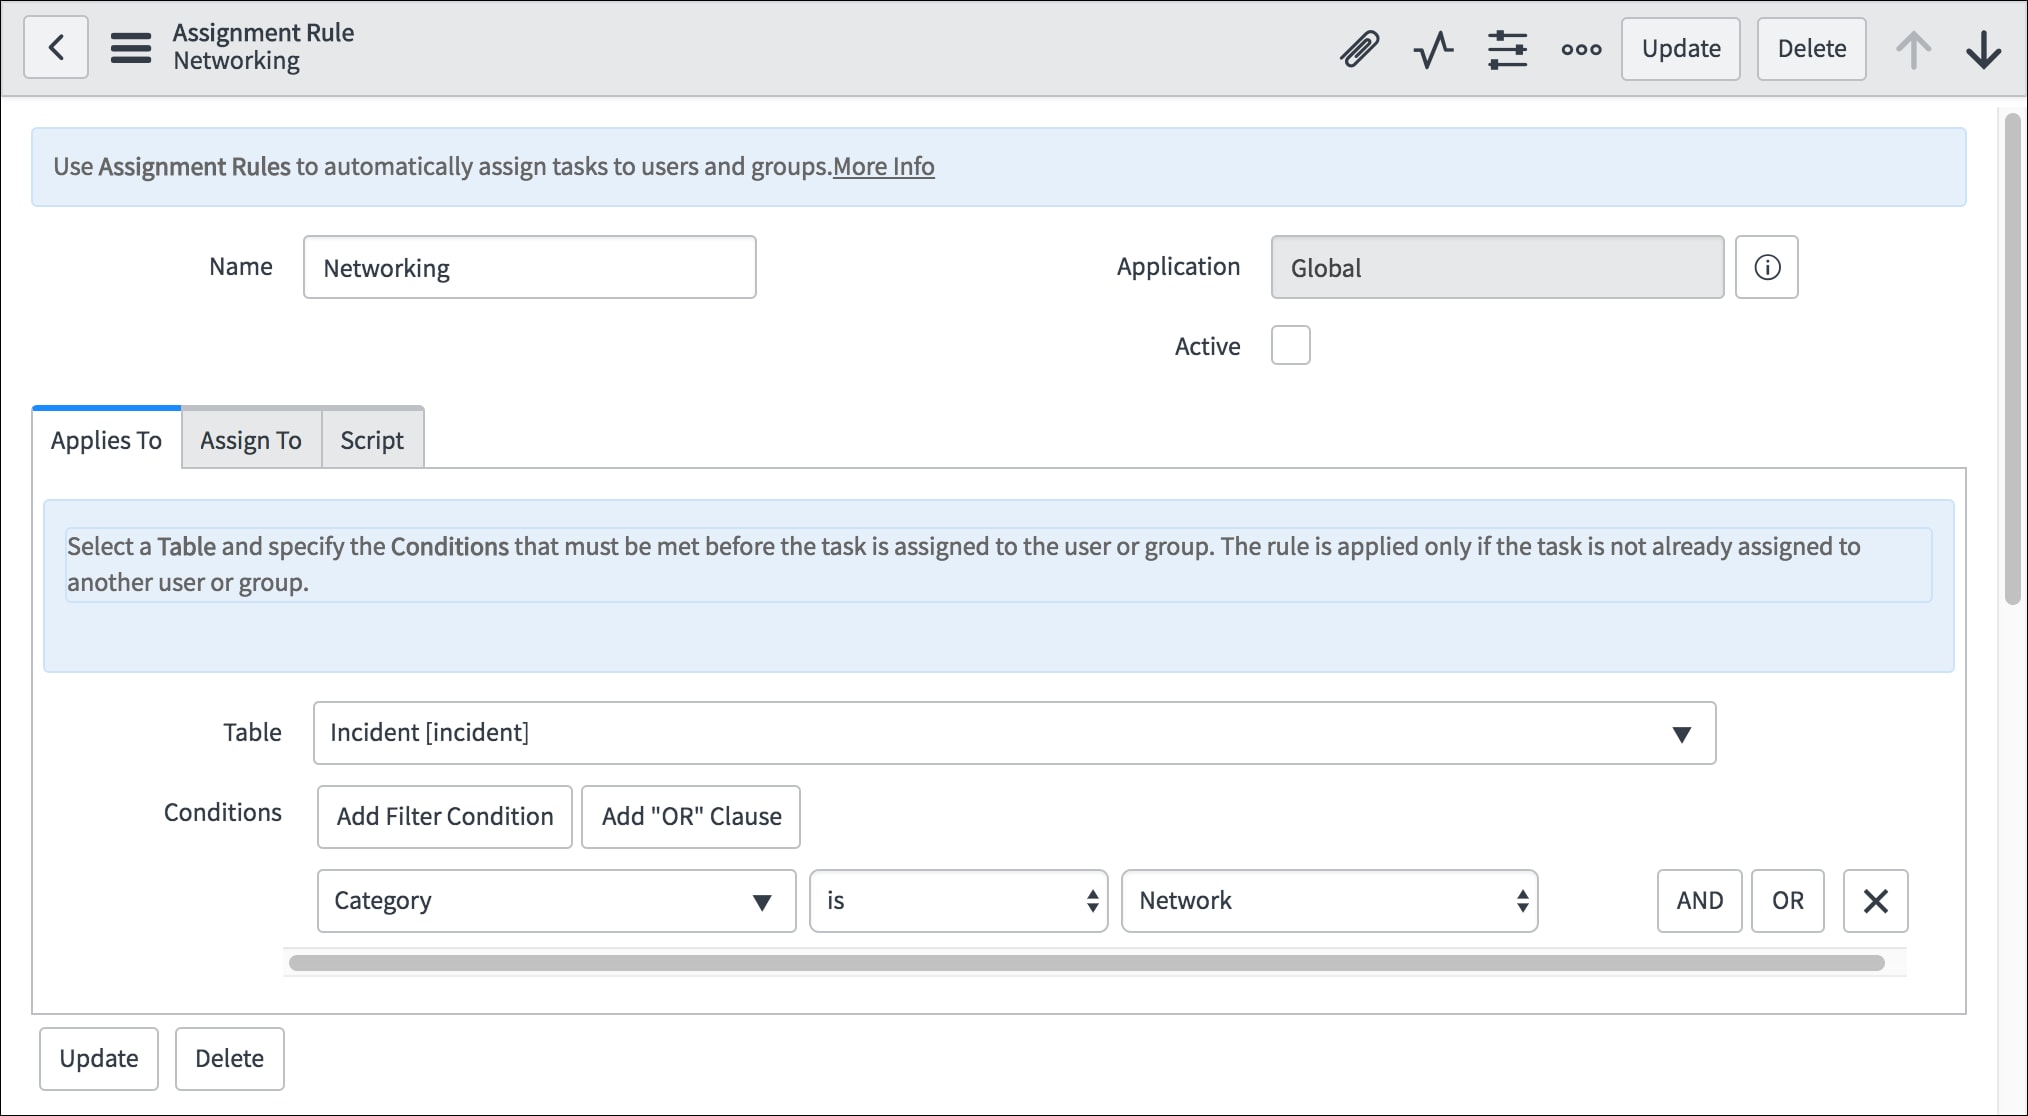Click into the Name field
Viewport: 2028px width, 1116px height.
529,267
